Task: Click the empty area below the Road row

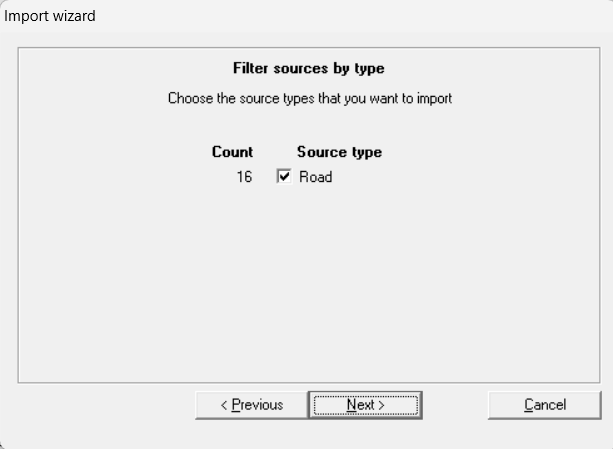Action: click(308, 280)
